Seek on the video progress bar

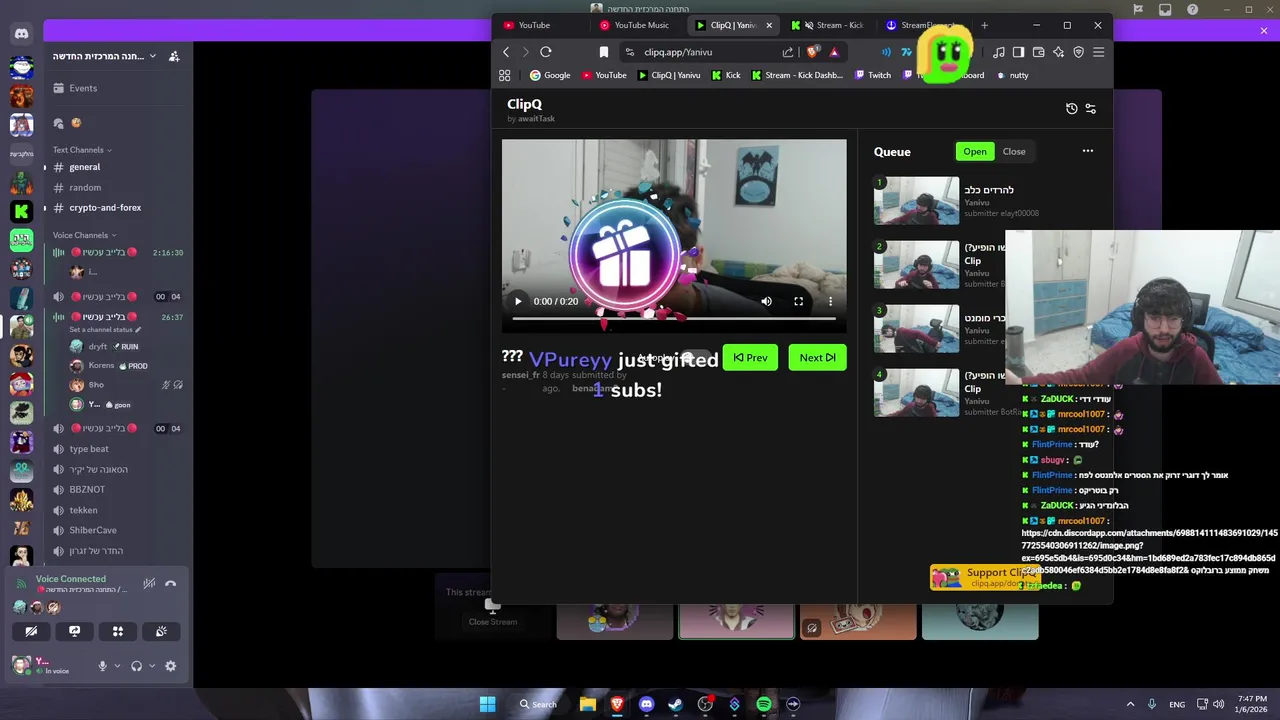pyautogui.click(x=674, y=318)
